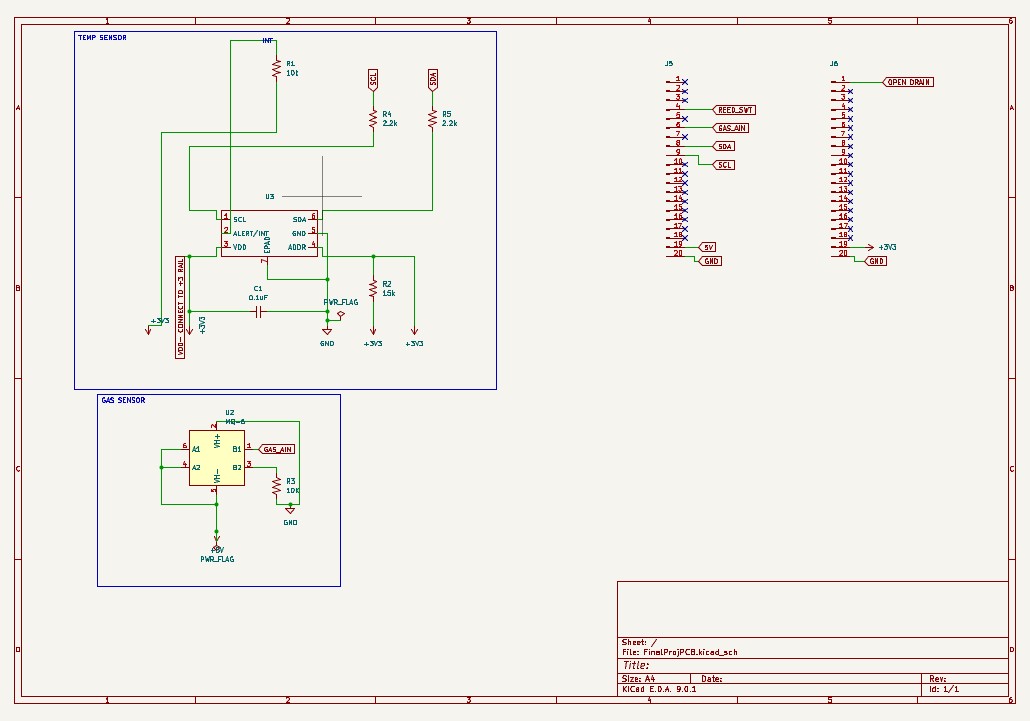The height and width of the screenshot is (721, 1030).
Task: Click the Sheet: / field
Action: coord(639,642)
